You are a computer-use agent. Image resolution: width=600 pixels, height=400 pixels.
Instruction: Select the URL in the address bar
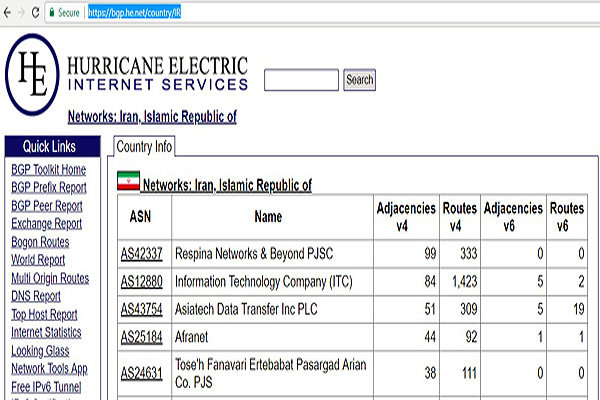[x=134, y=13]
